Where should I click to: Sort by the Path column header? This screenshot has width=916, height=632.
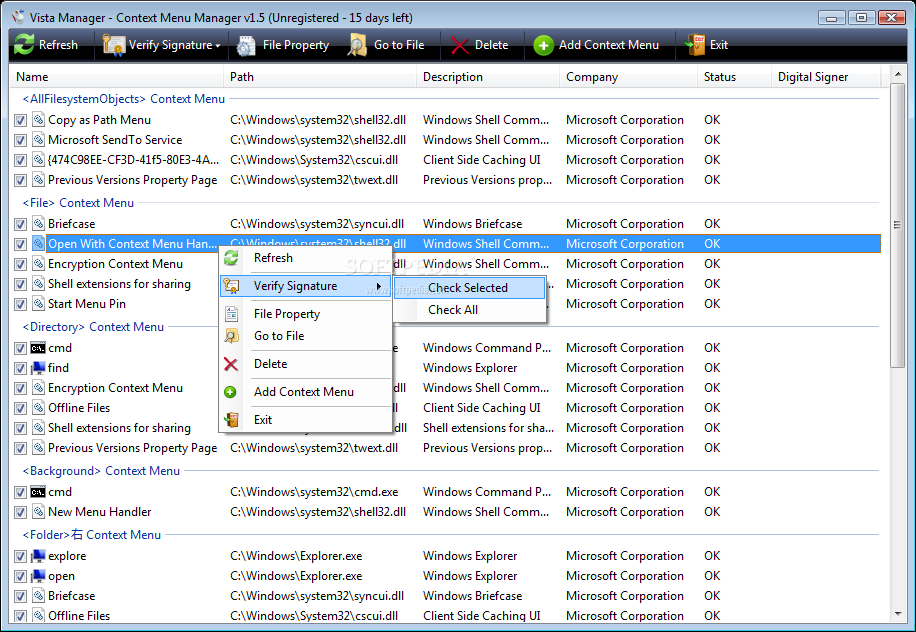[x=320, y=77]
